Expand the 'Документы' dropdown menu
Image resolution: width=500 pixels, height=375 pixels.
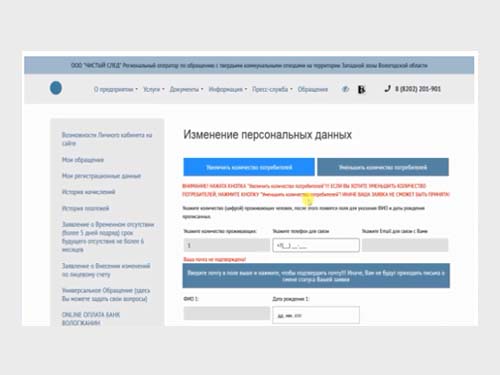coord(186,89)
